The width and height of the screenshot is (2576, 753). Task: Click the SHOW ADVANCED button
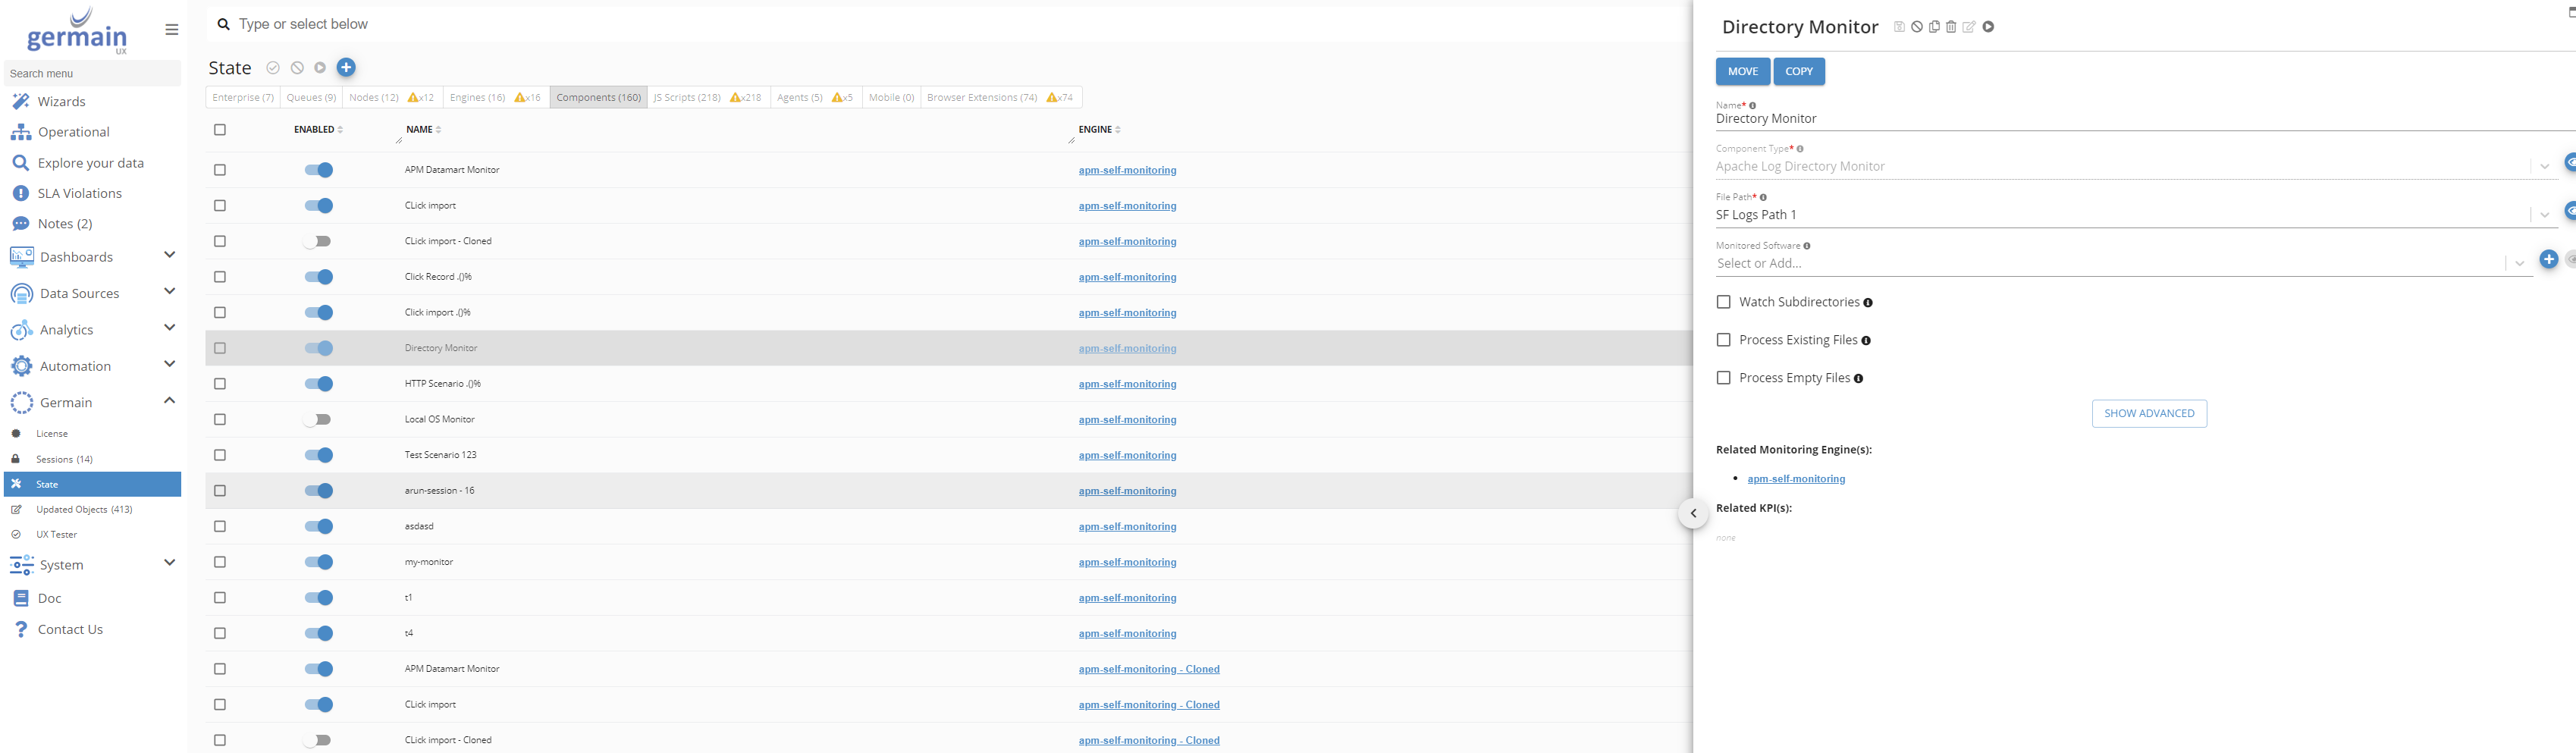point(2148,414)
